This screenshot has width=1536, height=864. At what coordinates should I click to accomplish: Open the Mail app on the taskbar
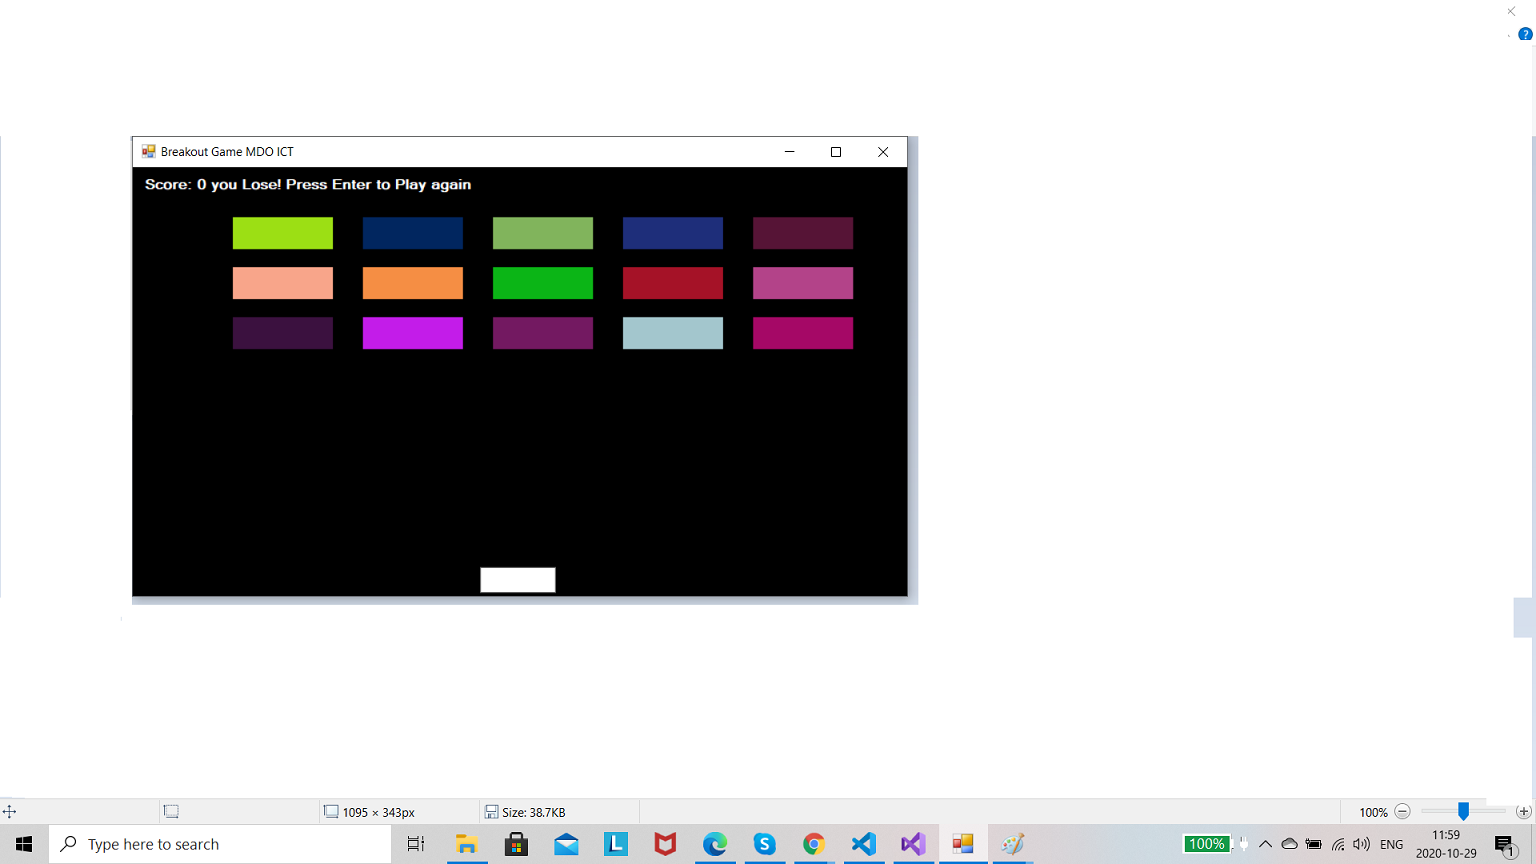point(566,844)
